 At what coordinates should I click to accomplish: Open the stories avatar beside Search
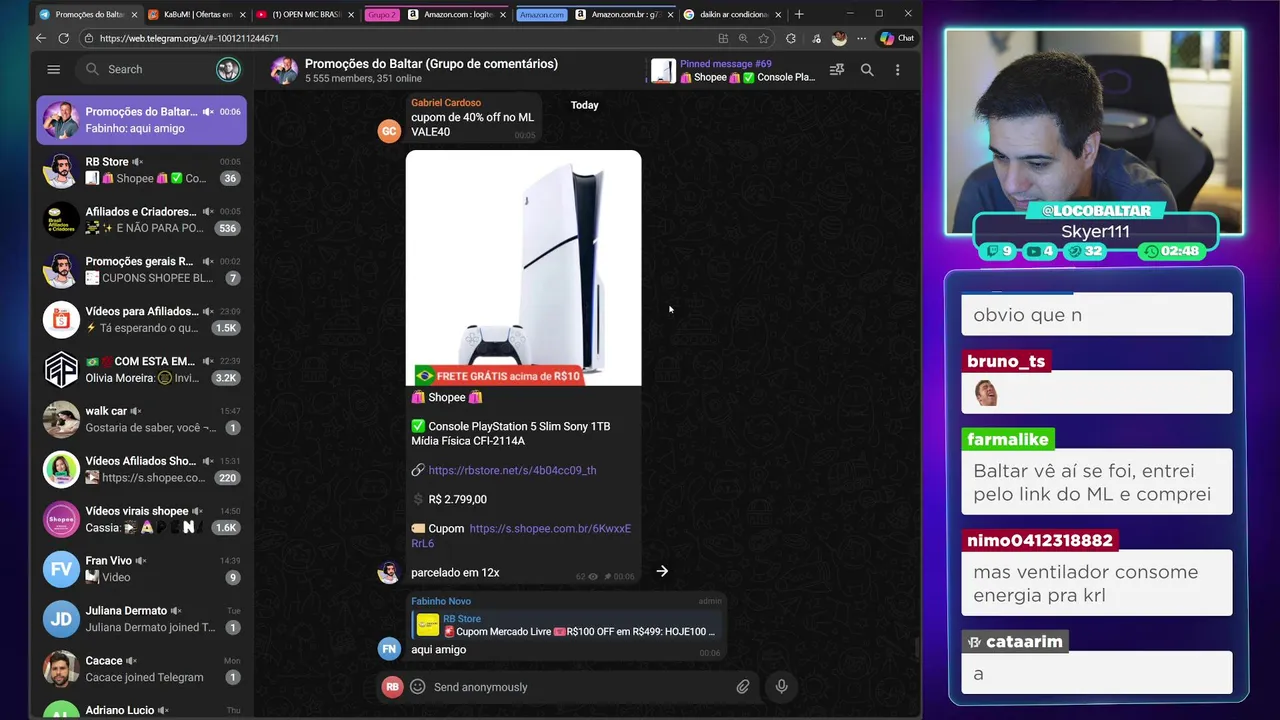click(x=228, y=69)
